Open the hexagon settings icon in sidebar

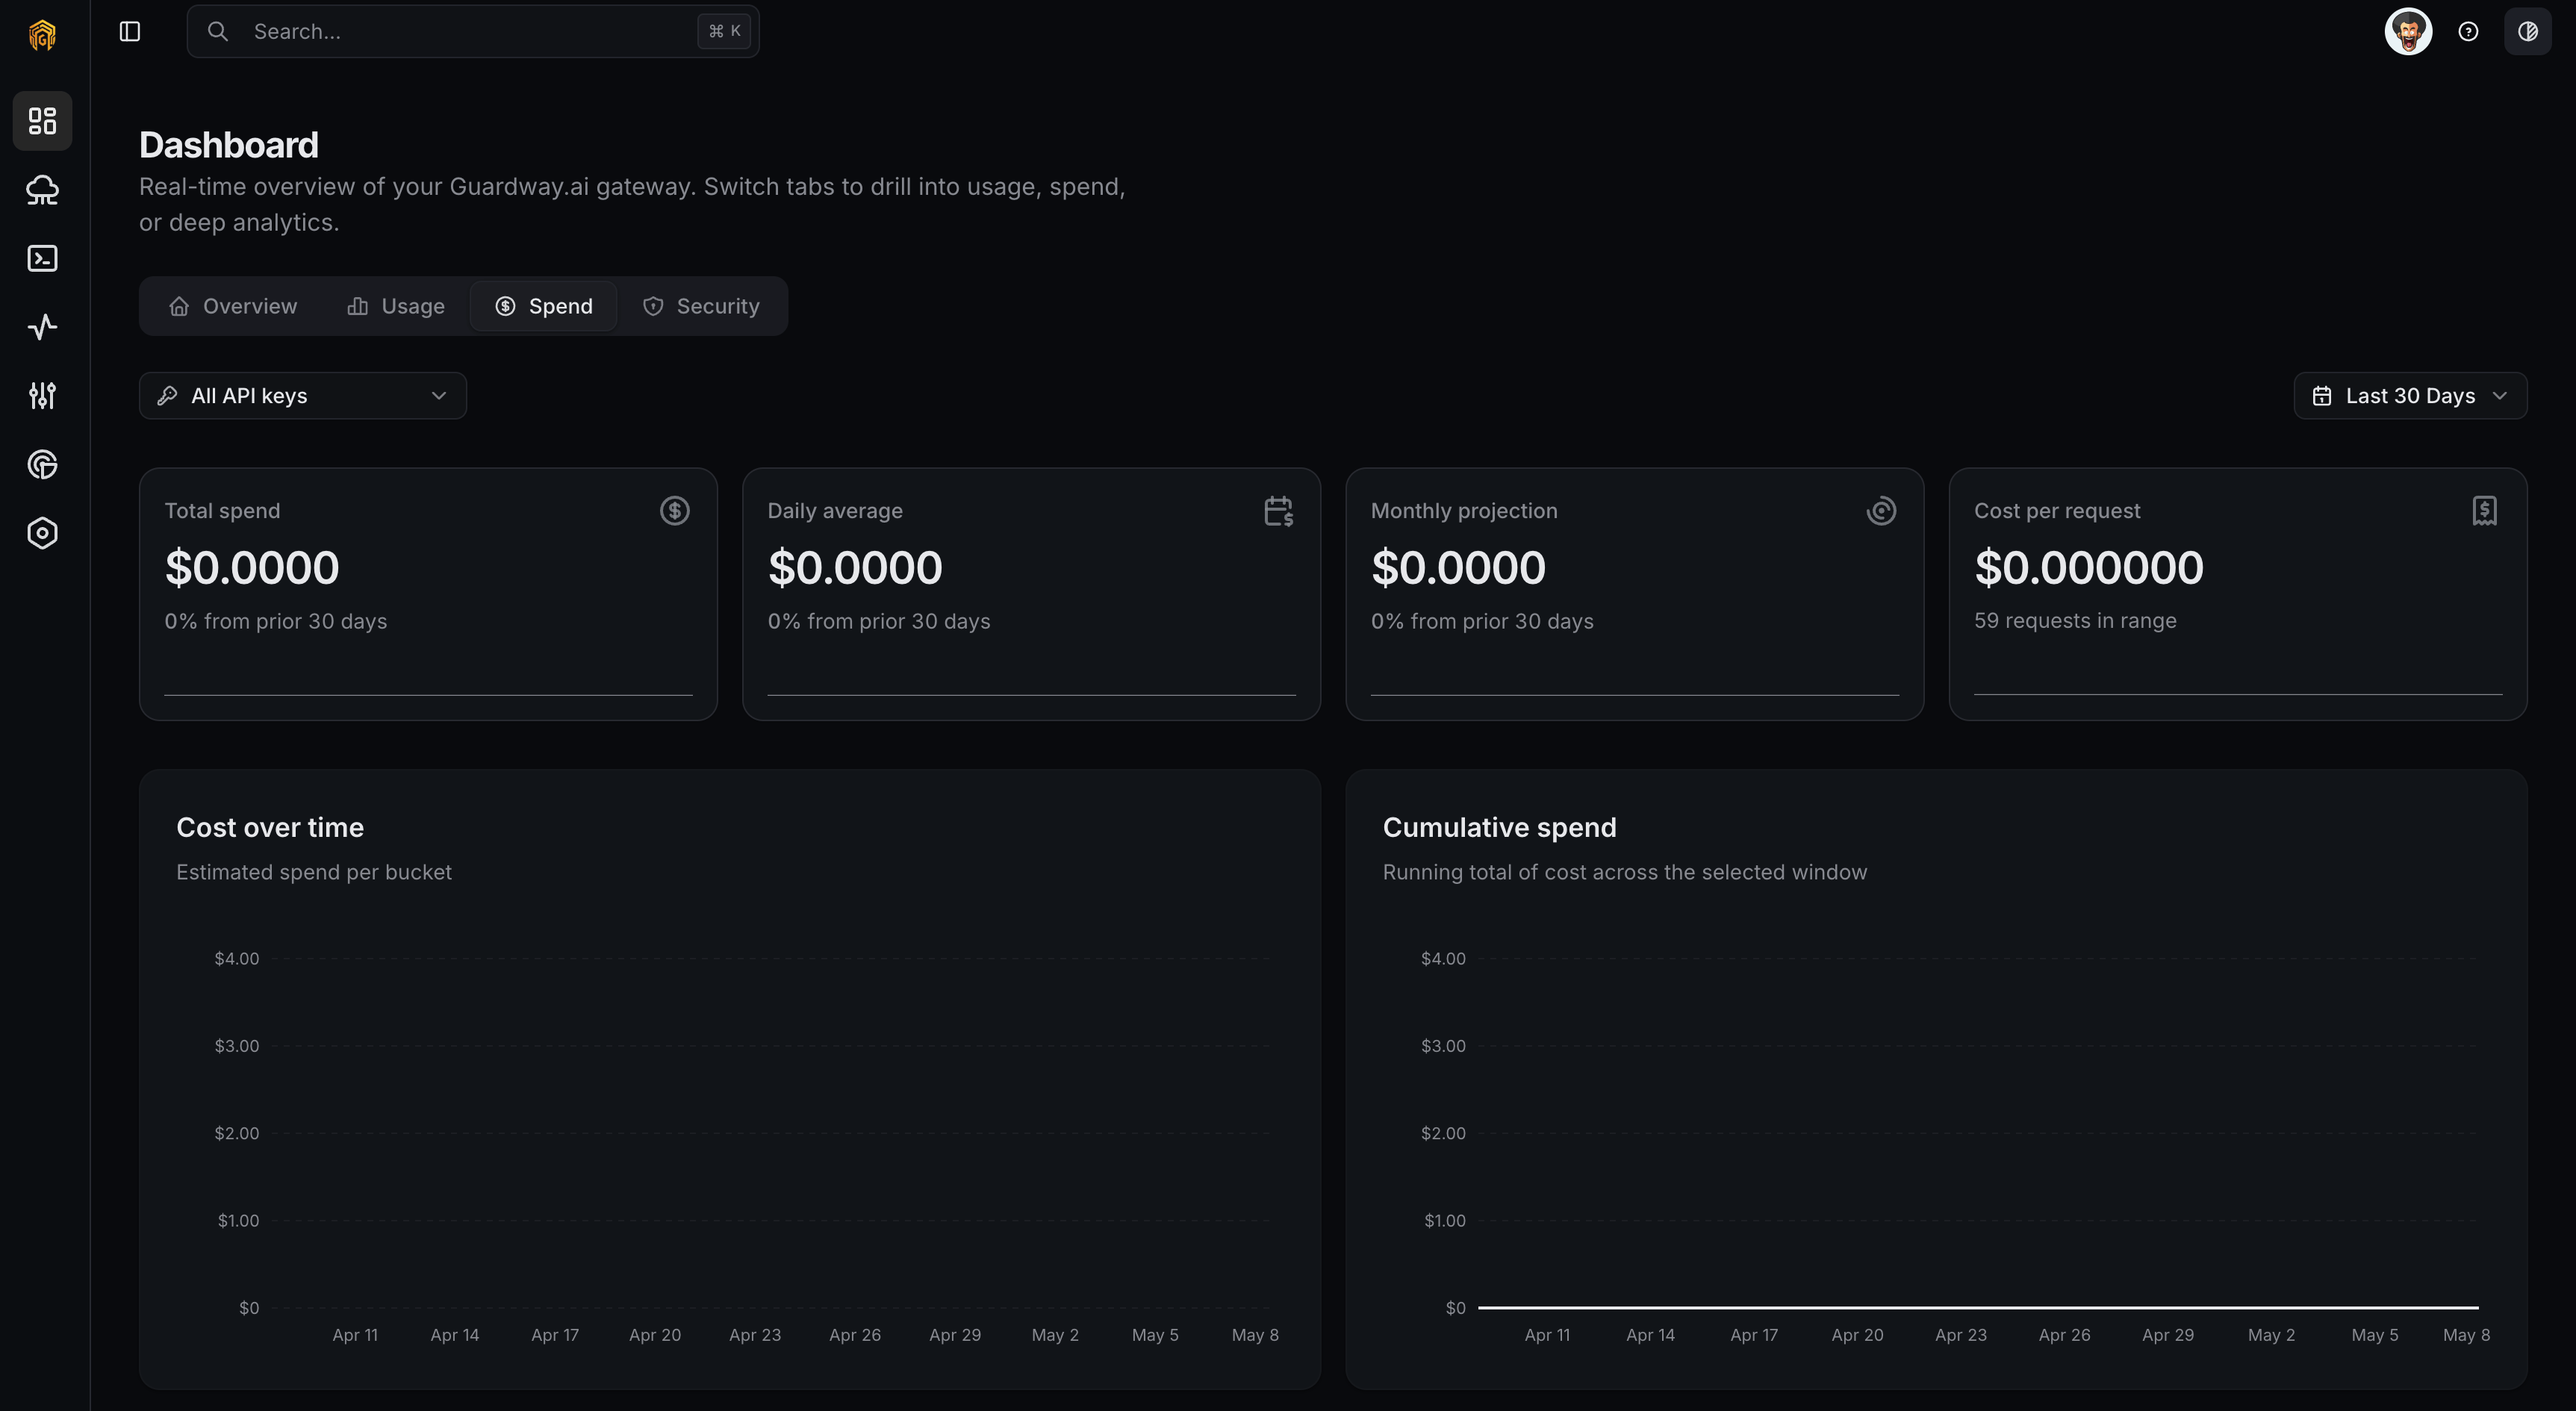click(x=42, y=533)
